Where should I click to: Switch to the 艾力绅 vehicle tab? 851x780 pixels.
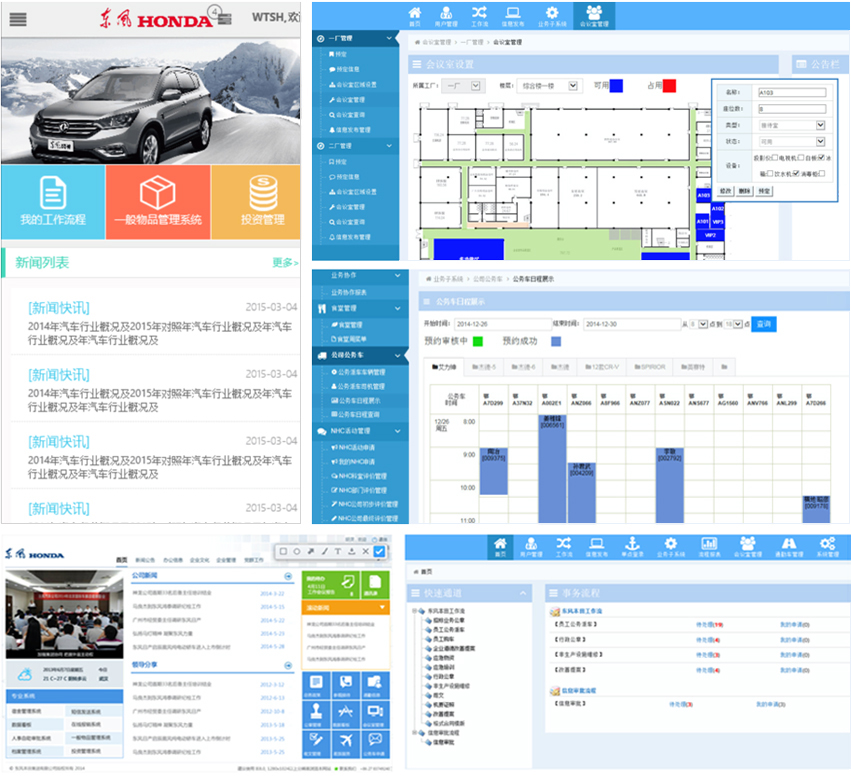tap(444, 367)
